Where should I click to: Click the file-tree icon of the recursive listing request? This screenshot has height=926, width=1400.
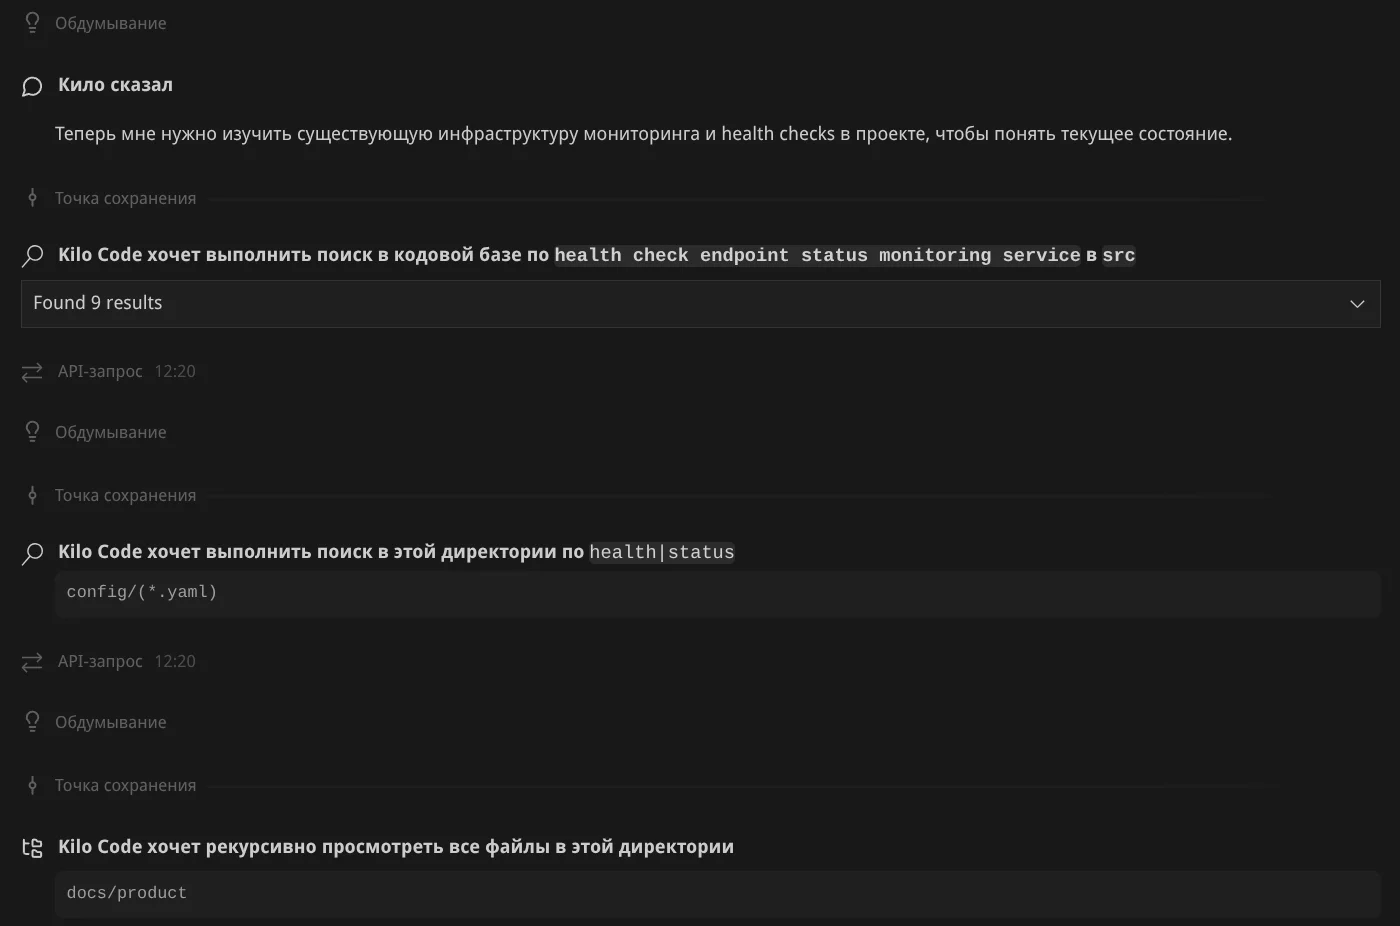click(x=32, y=848)
